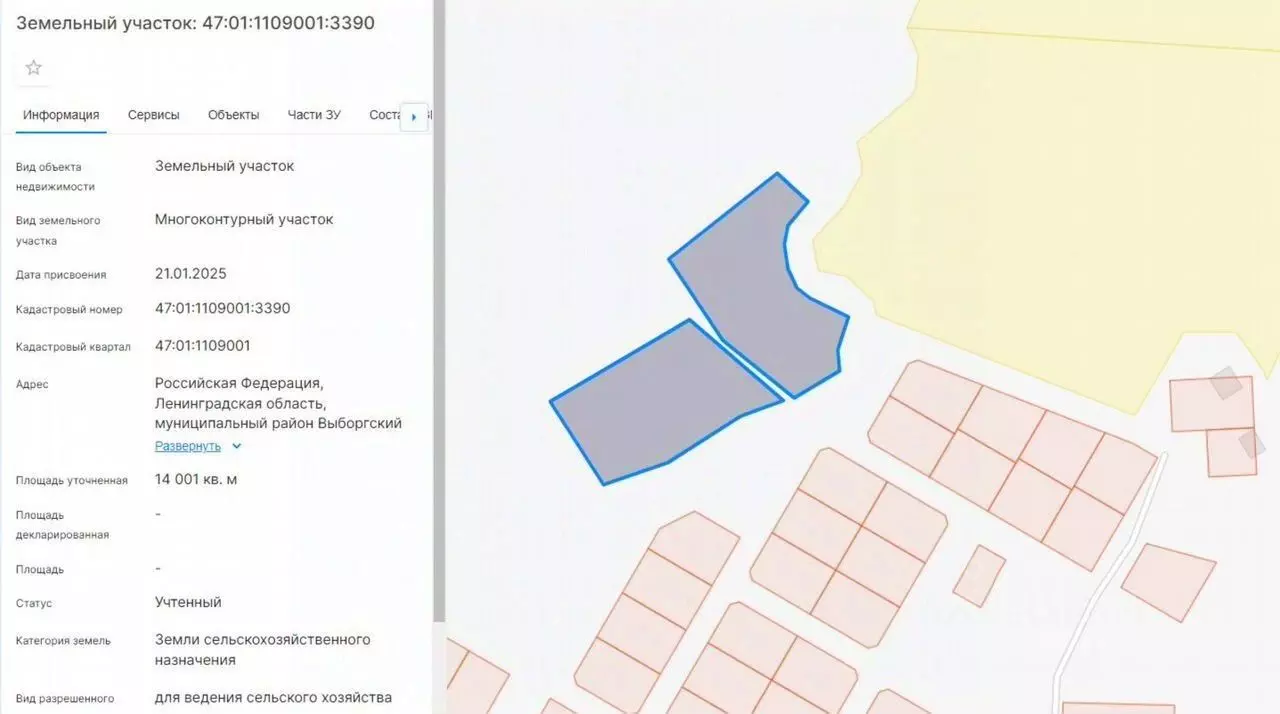Click chevron next to Развернуть
This screenshot has width=1280, height=714.
click(237, 446)
